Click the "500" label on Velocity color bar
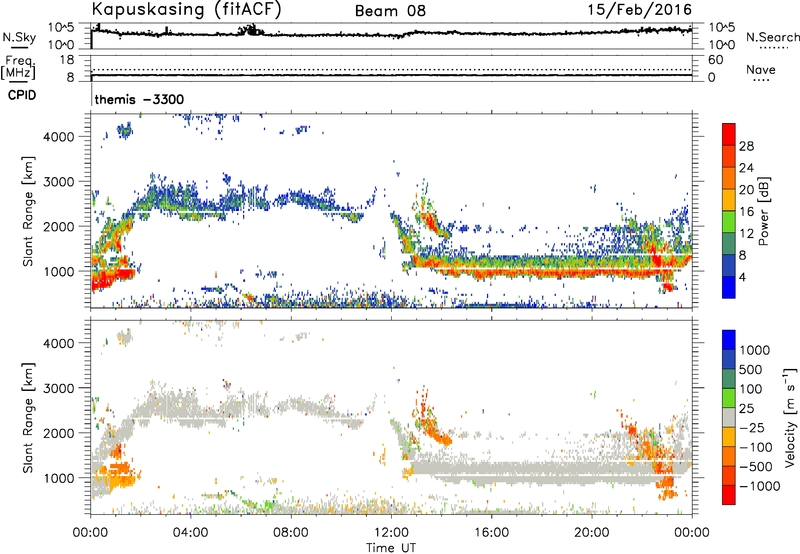This screenshot has width=800, height=554. pyautogui.click(x=751, y=370)
